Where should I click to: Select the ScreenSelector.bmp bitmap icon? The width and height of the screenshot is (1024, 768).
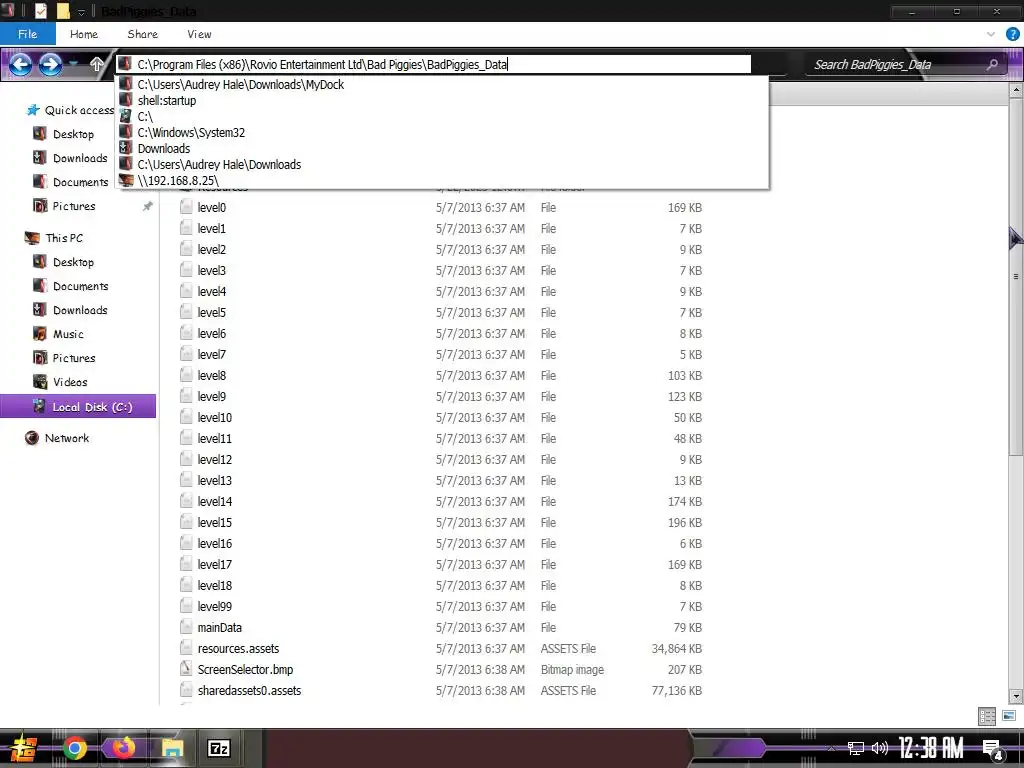186,669
